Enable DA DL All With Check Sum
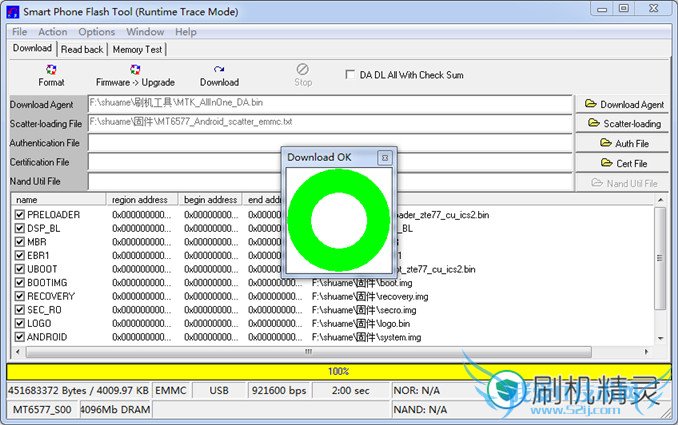Image resolution: width=678 pixels, height=425 pixels. [x=350, y=75]
